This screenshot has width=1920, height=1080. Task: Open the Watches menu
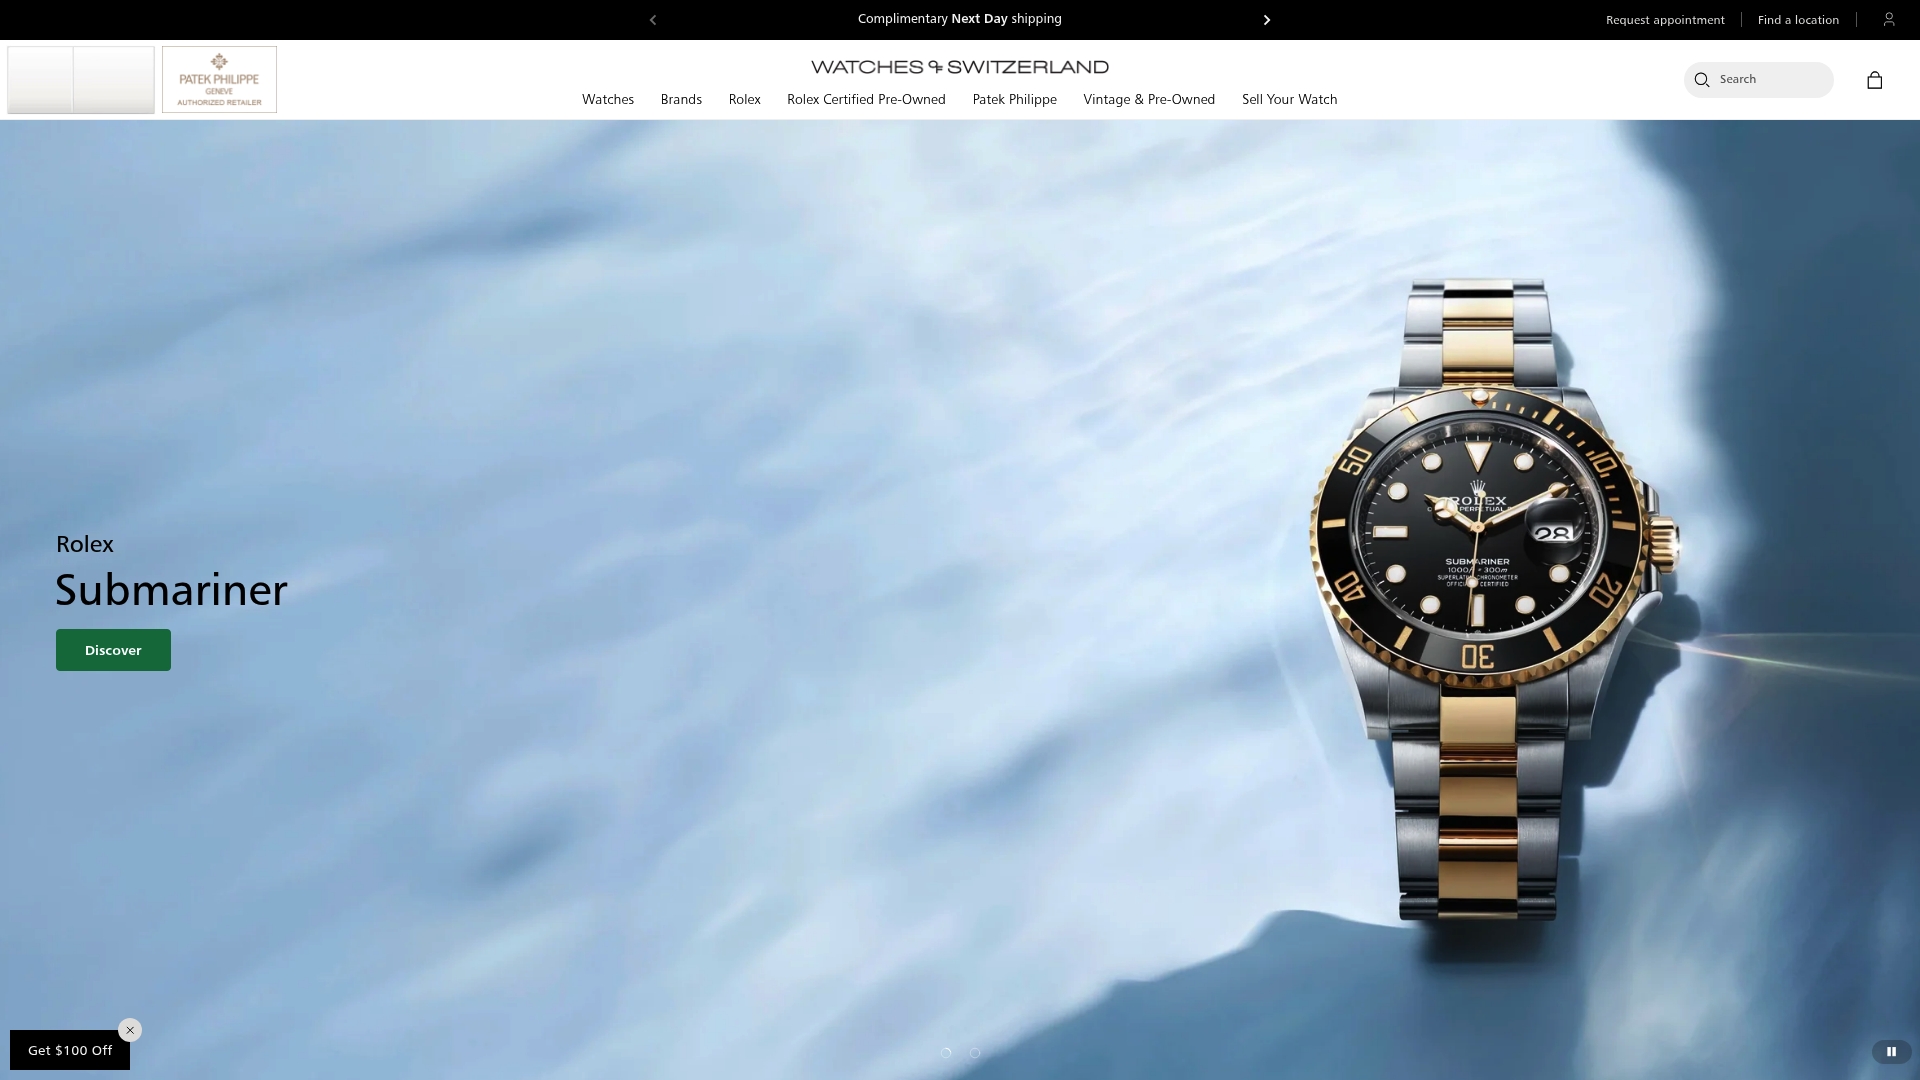coord(607,99)
